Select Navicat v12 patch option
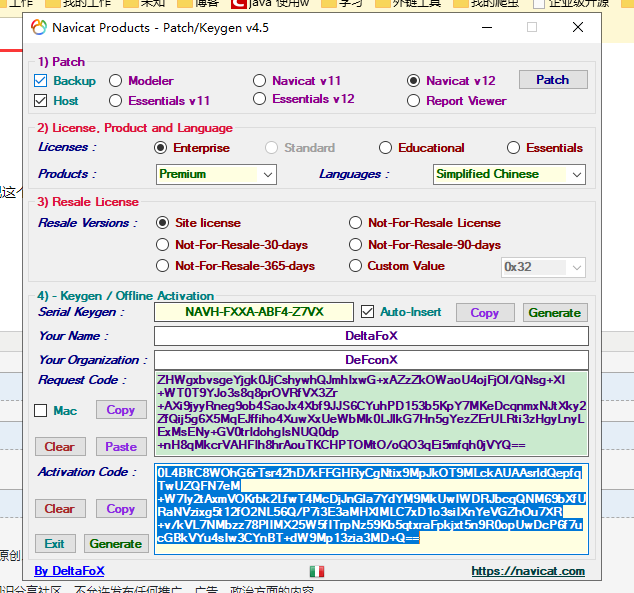Viewport: 634px width, 593px height. [413, 80]
